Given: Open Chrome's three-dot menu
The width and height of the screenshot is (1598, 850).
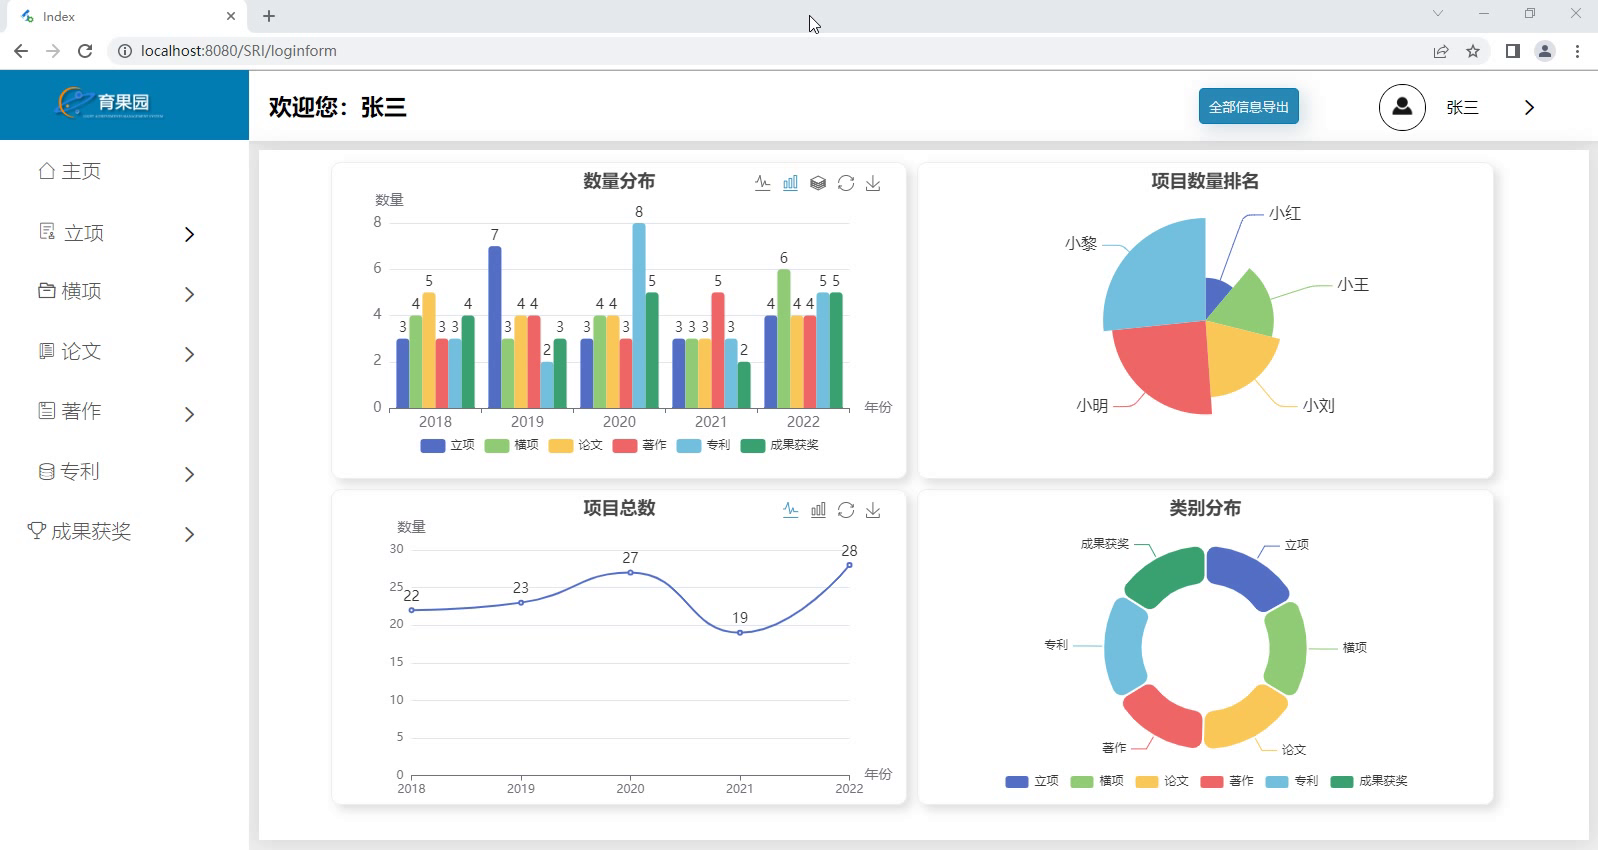Looking at the screenshot, I should pos(1577,51).
